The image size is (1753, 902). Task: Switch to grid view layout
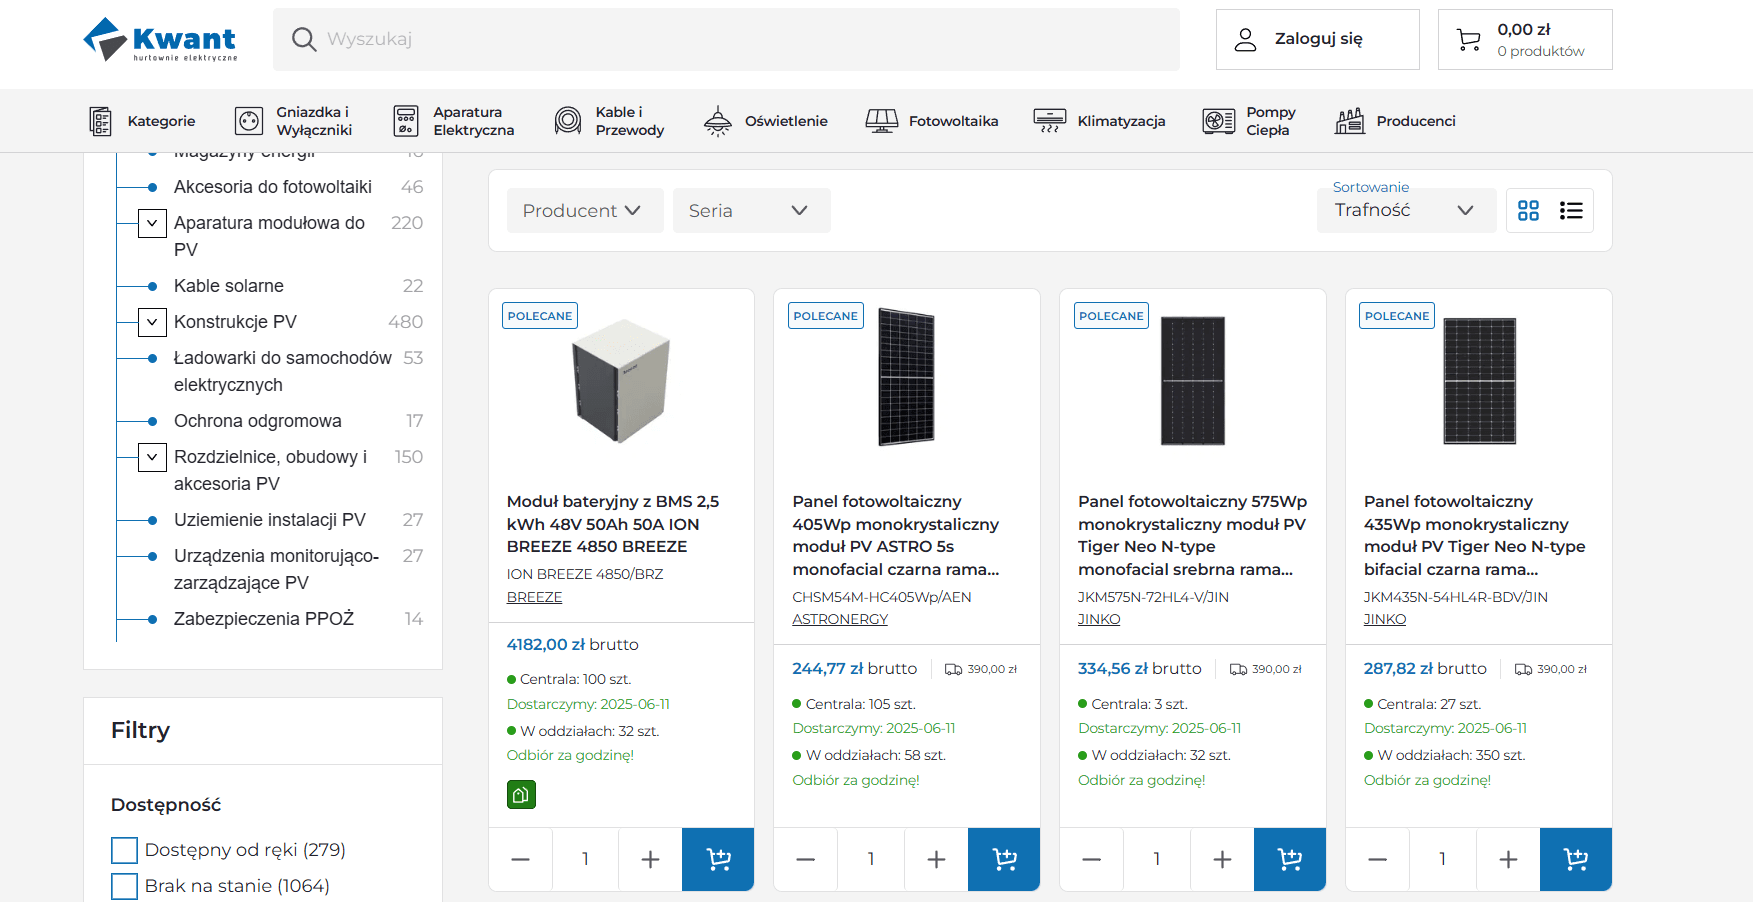tap(1528, 210)
